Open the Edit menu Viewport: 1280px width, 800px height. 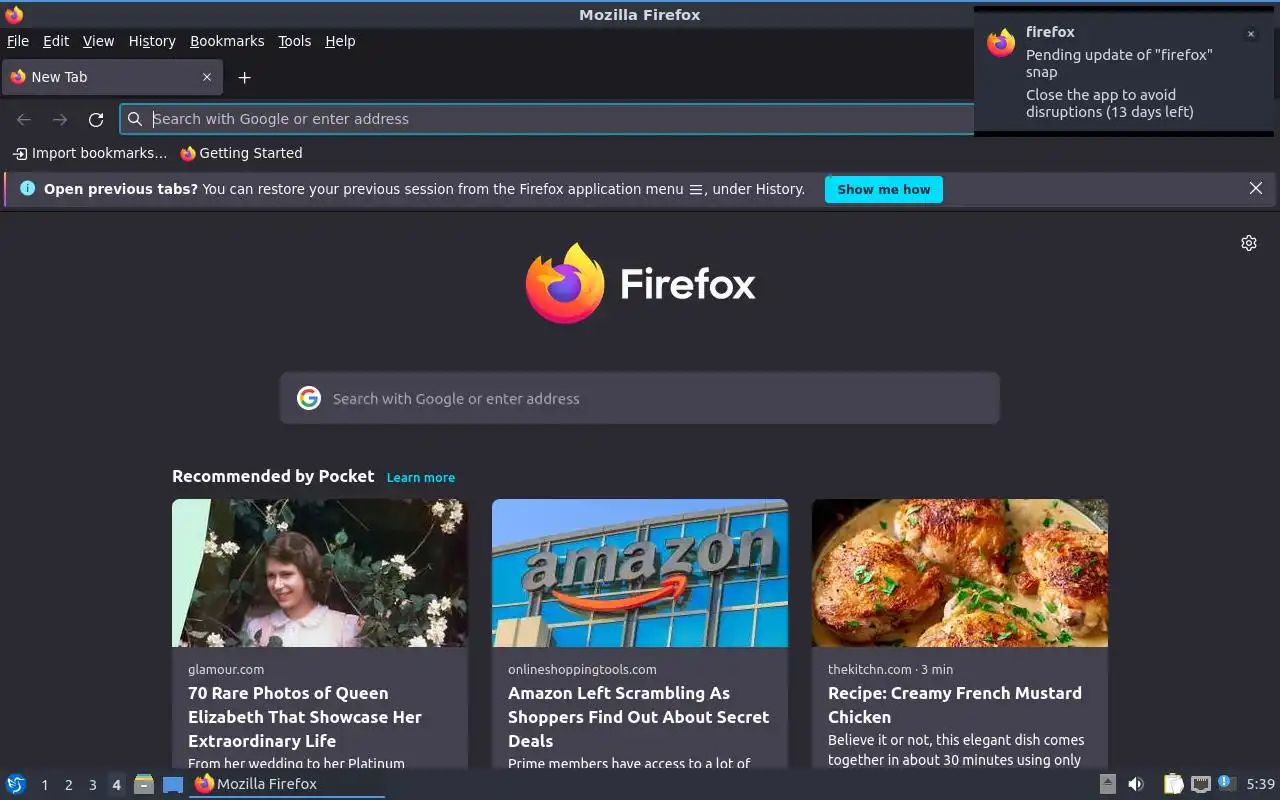tap(56, 41)
